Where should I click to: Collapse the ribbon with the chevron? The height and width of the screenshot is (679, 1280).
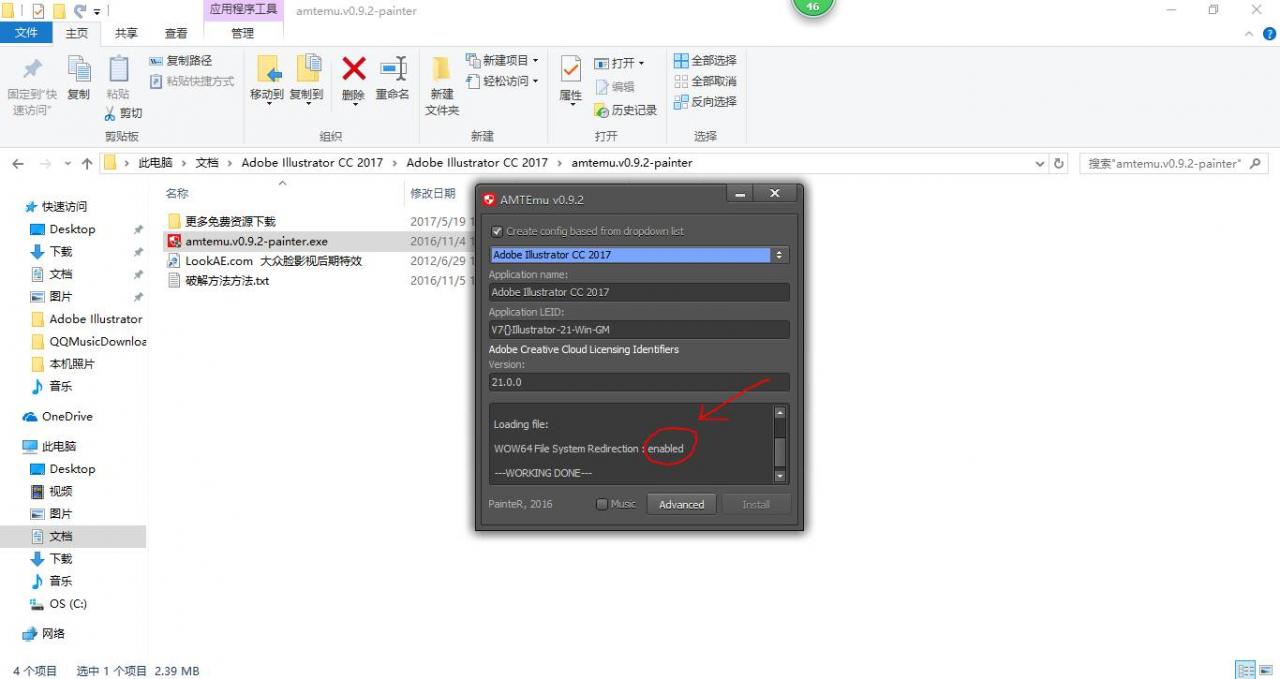[x=1251, y=33]
